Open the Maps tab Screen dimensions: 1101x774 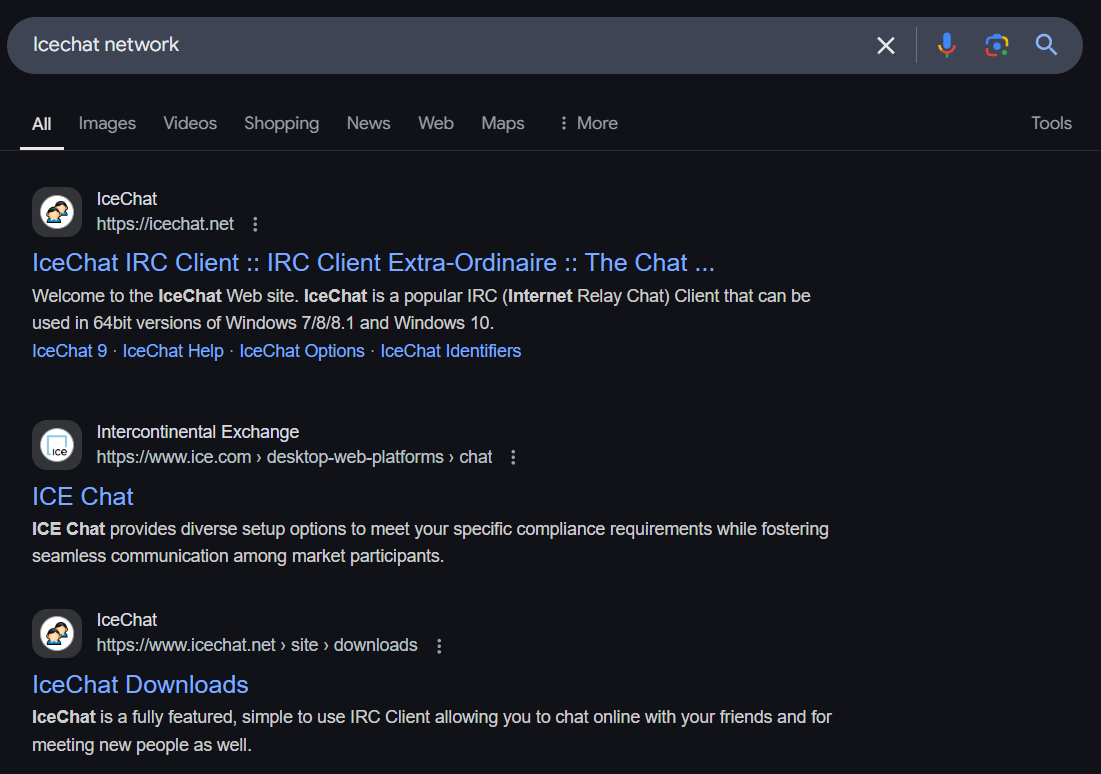(x=503, y=124)
